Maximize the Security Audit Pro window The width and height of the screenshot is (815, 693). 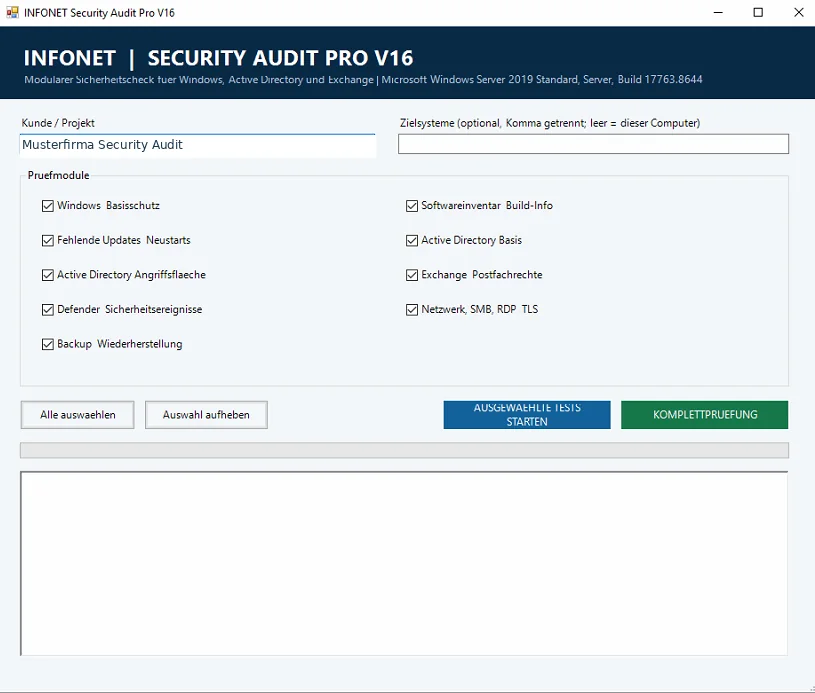[x=758, y=12]
